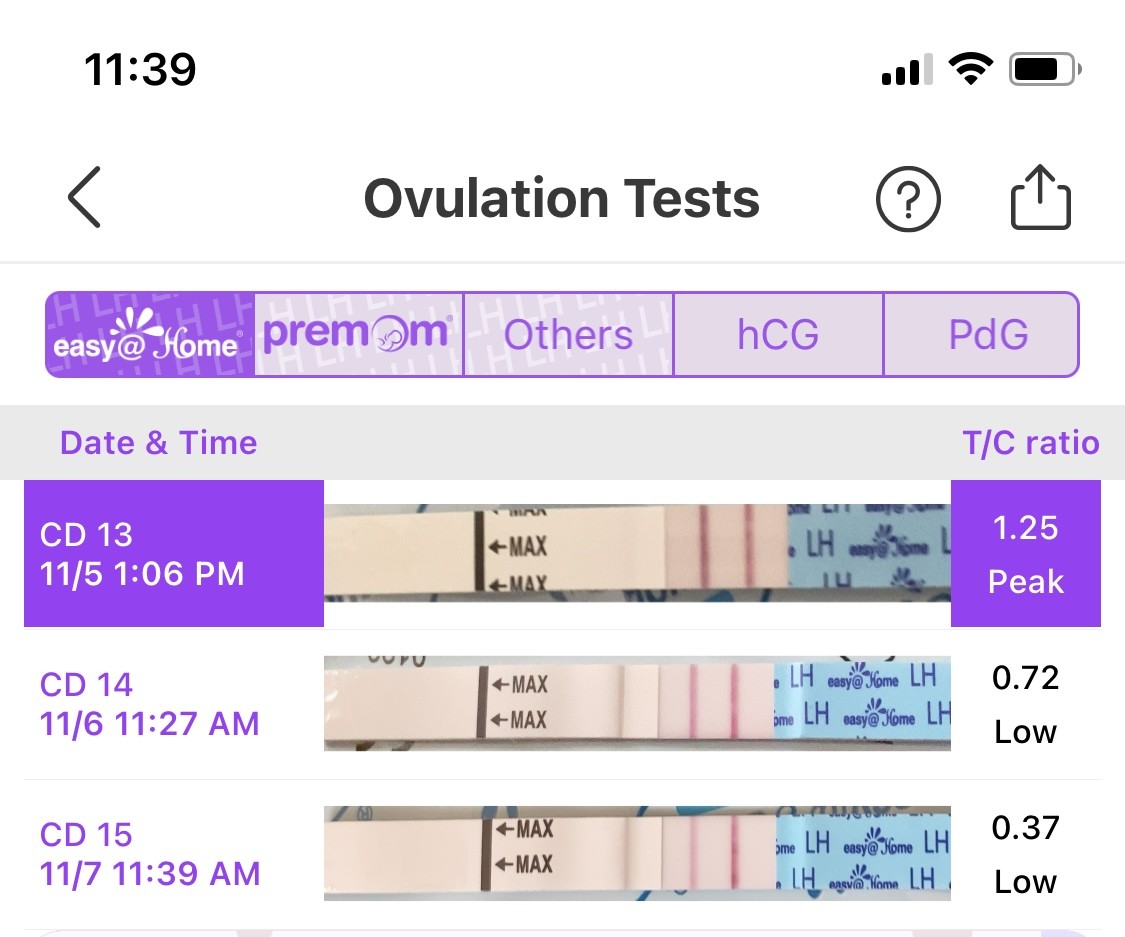Viewport: 1125px width, 937px height.
Task: Open the CD 13 test strip photo
Action: [637, 553]
